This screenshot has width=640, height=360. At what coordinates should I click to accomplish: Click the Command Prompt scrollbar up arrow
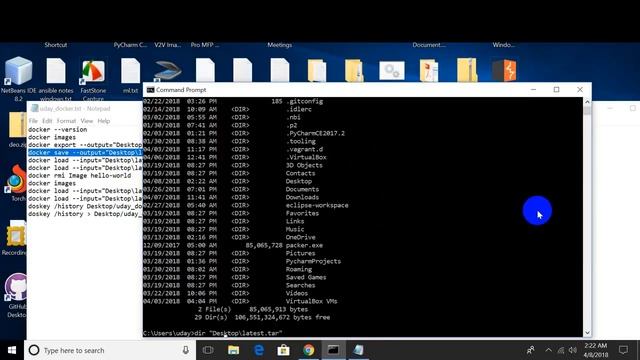587,102
